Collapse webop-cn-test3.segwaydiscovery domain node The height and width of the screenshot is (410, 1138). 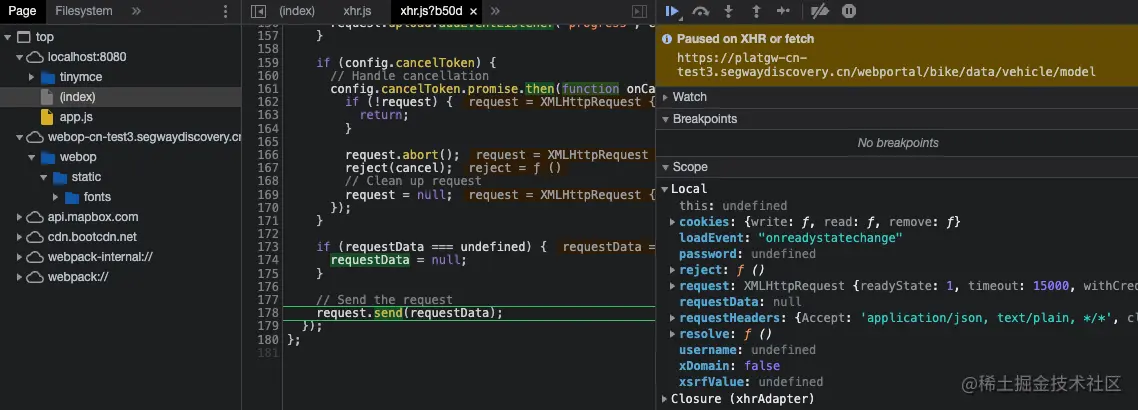pyautogui.click(x=20, y=137)
